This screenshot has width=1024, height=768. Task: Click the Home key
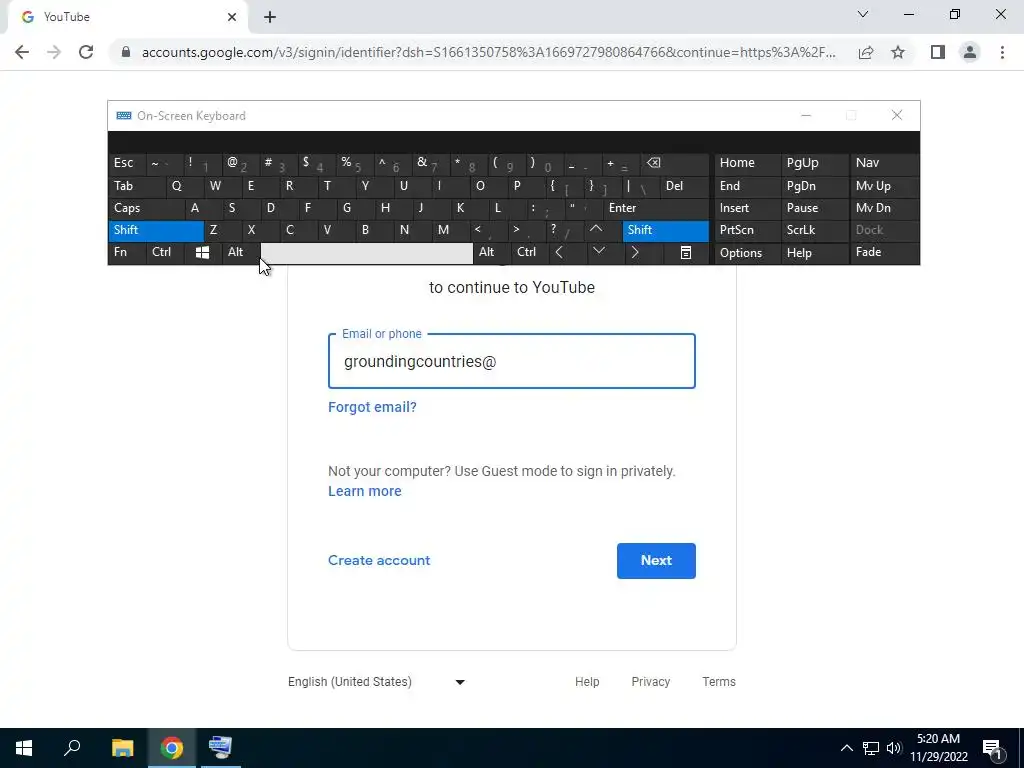747,163
